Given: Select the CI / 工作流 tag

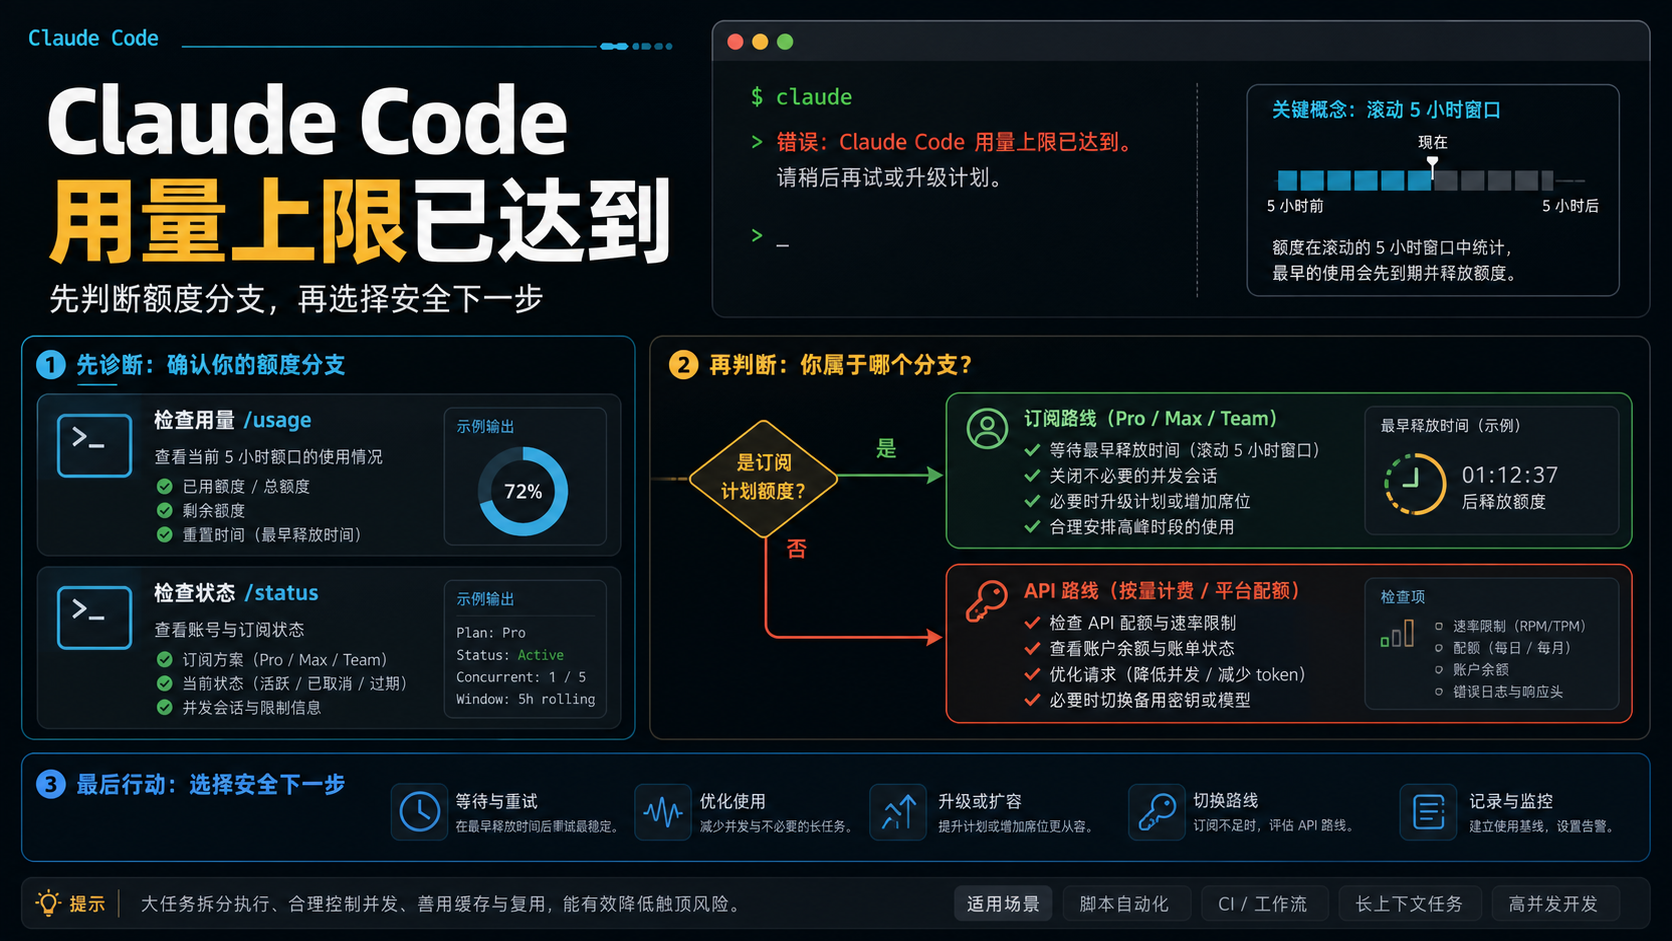Looking at the screenshot, I should pyautogui.click(x=1263, y=903).
